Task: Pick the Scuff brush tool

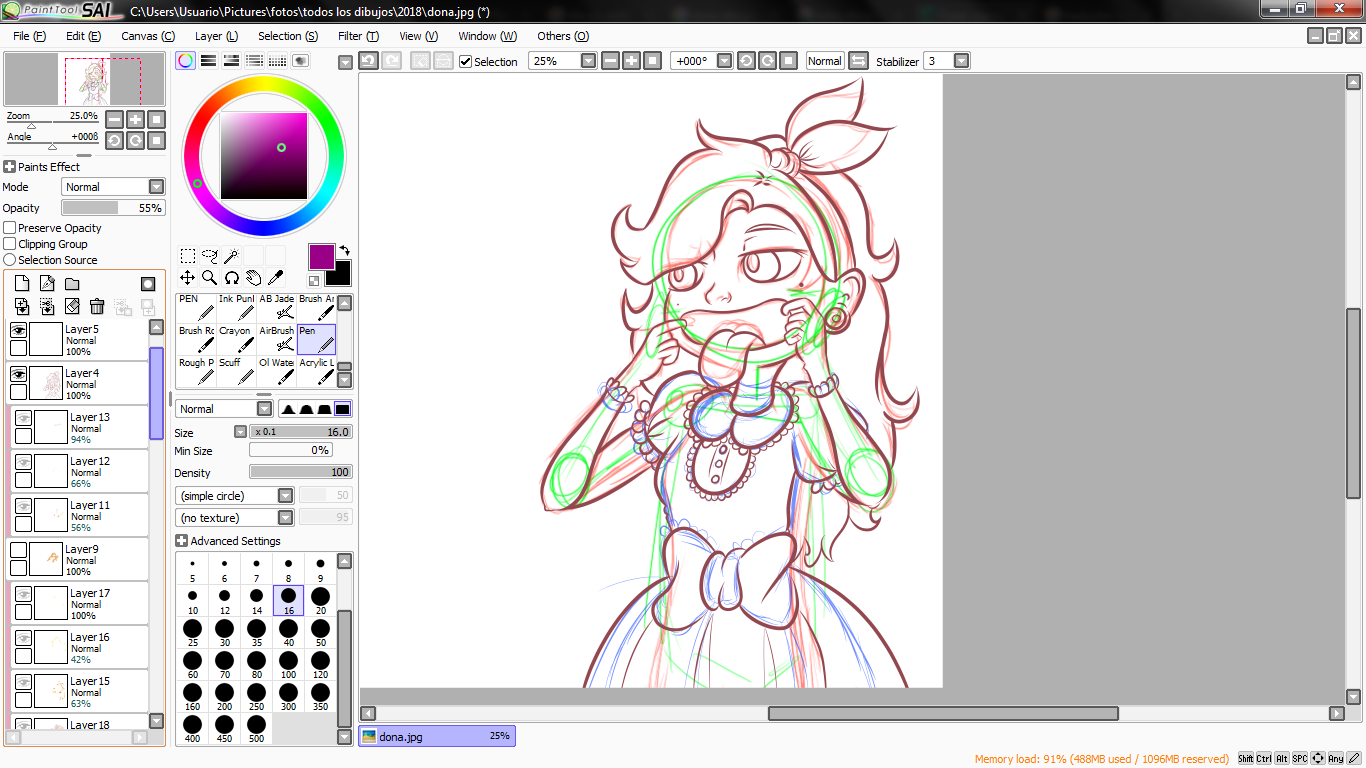Action: coord(236,372)
